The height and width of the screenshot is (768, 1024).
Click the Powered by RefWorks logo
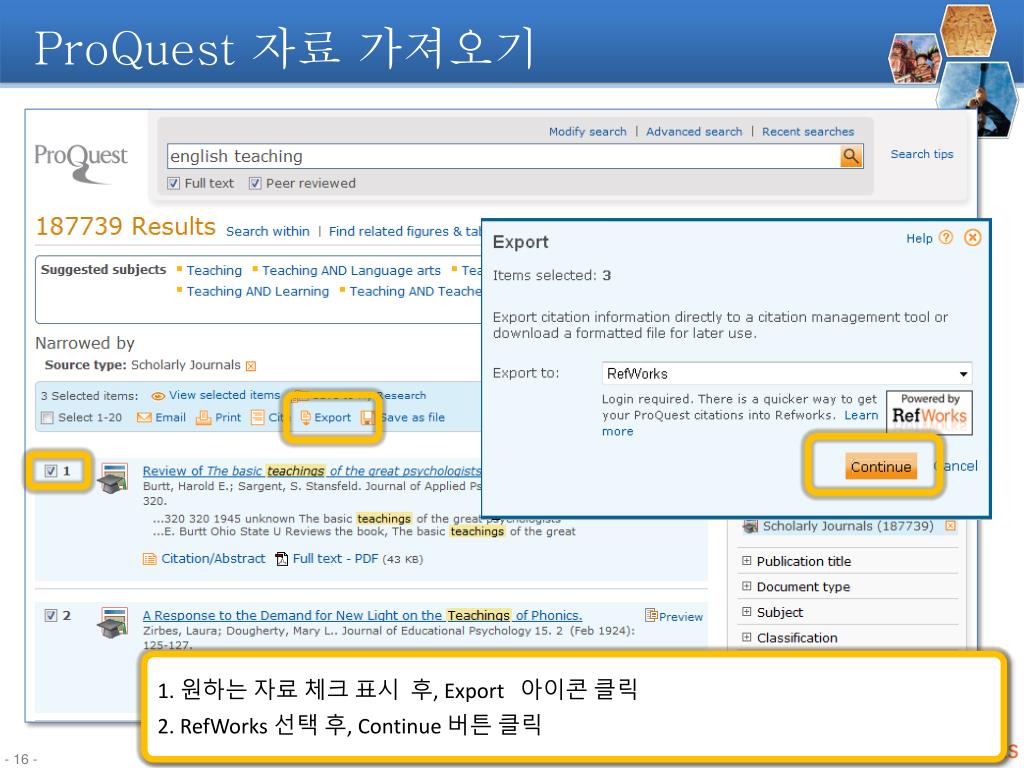(x=929, y=412)
